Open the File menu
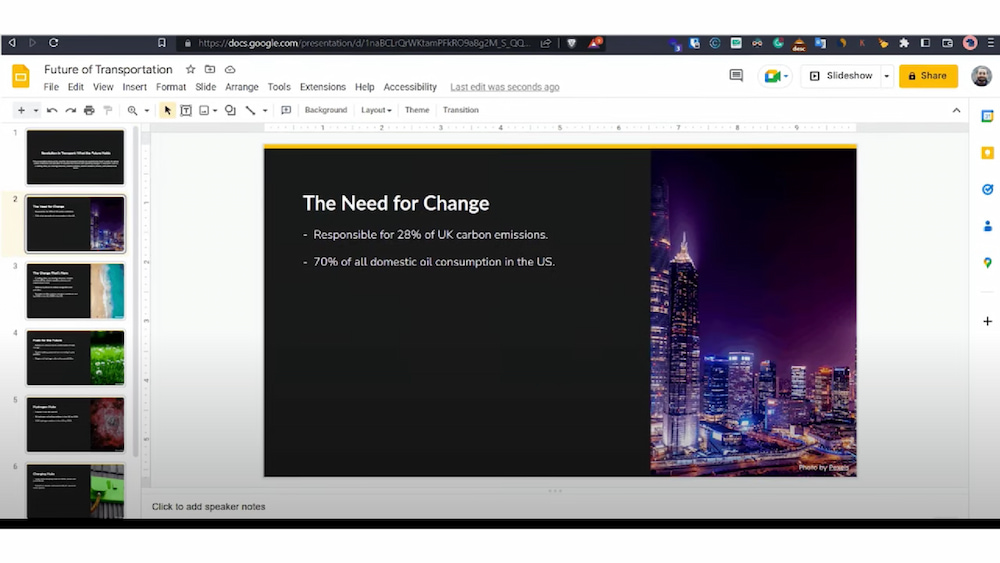1000x563 pixels. click(x=51, y=87)
